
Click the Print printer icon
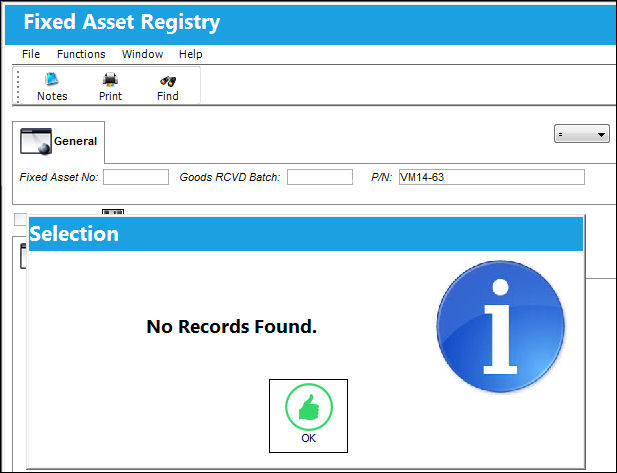[x=110, y=79]
